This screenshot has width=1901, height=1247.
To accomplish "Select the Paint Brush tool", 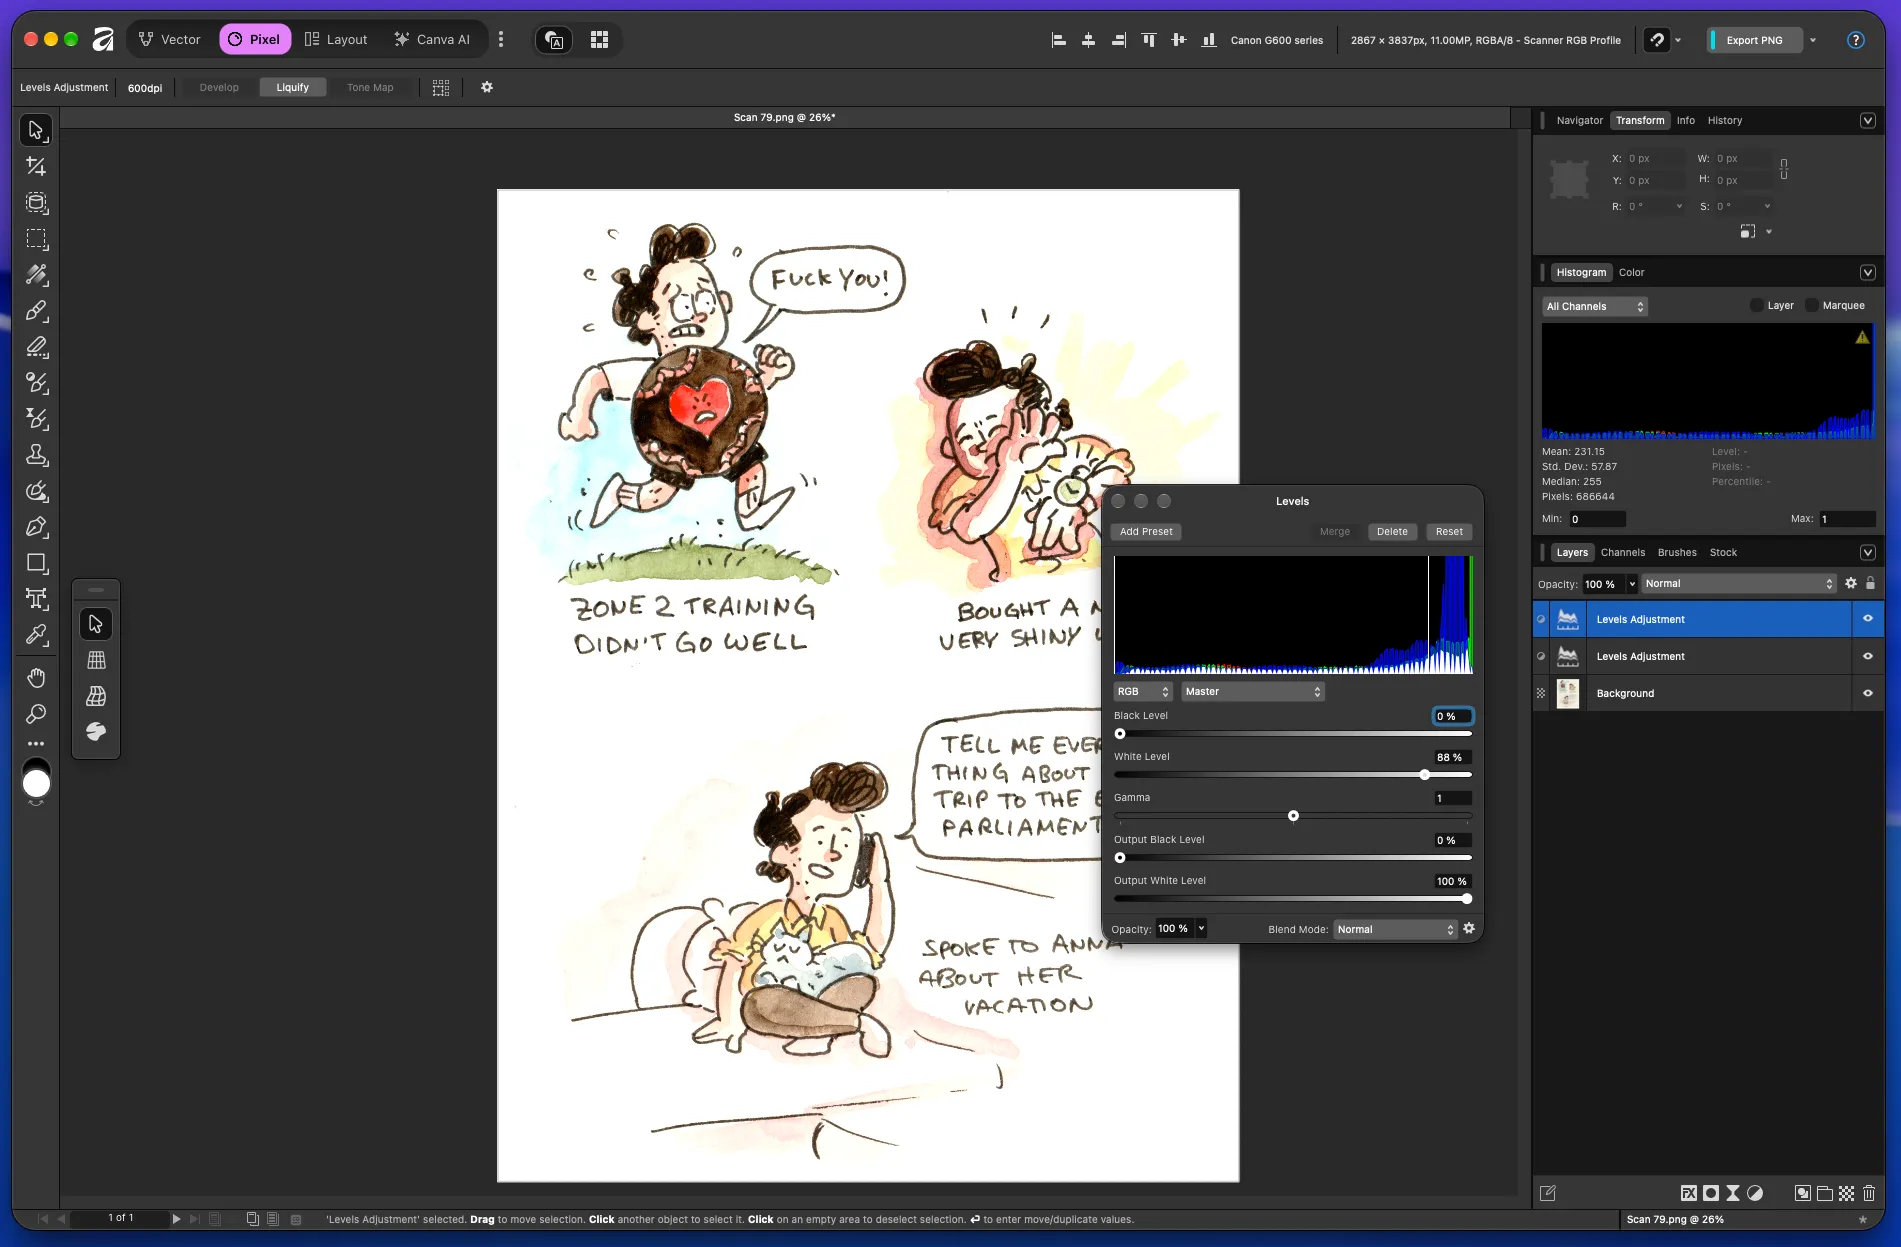I will coord(36,311).
